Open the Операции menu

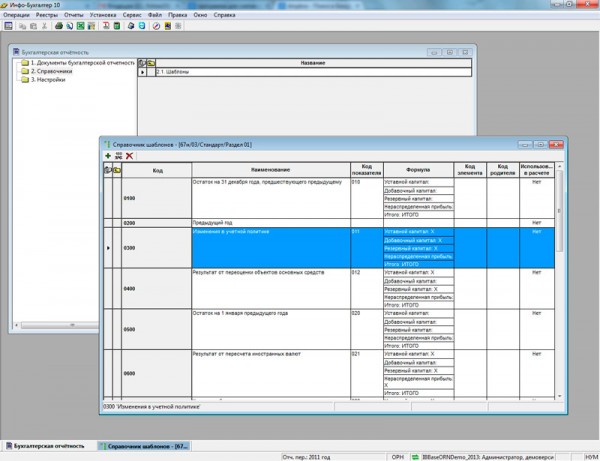(x=17, y=15)
